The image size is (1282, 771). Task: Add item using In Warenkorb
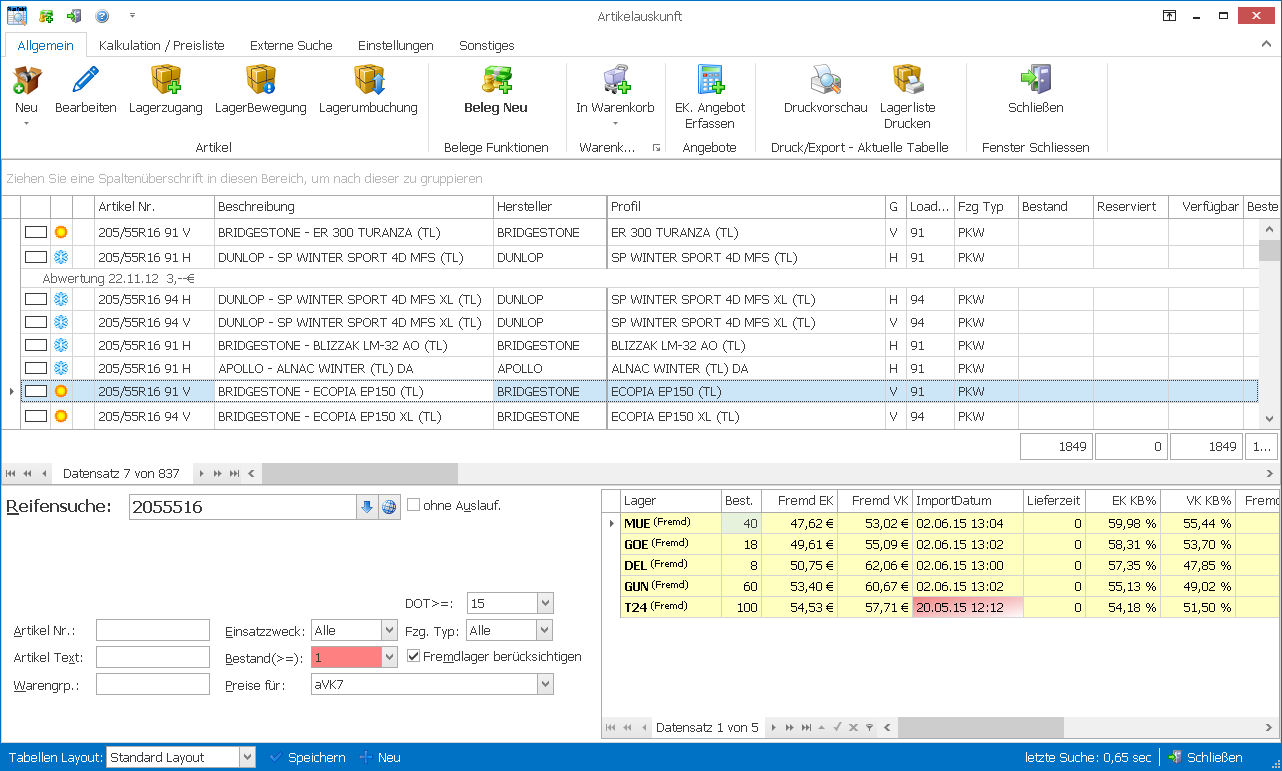point(615,90)
